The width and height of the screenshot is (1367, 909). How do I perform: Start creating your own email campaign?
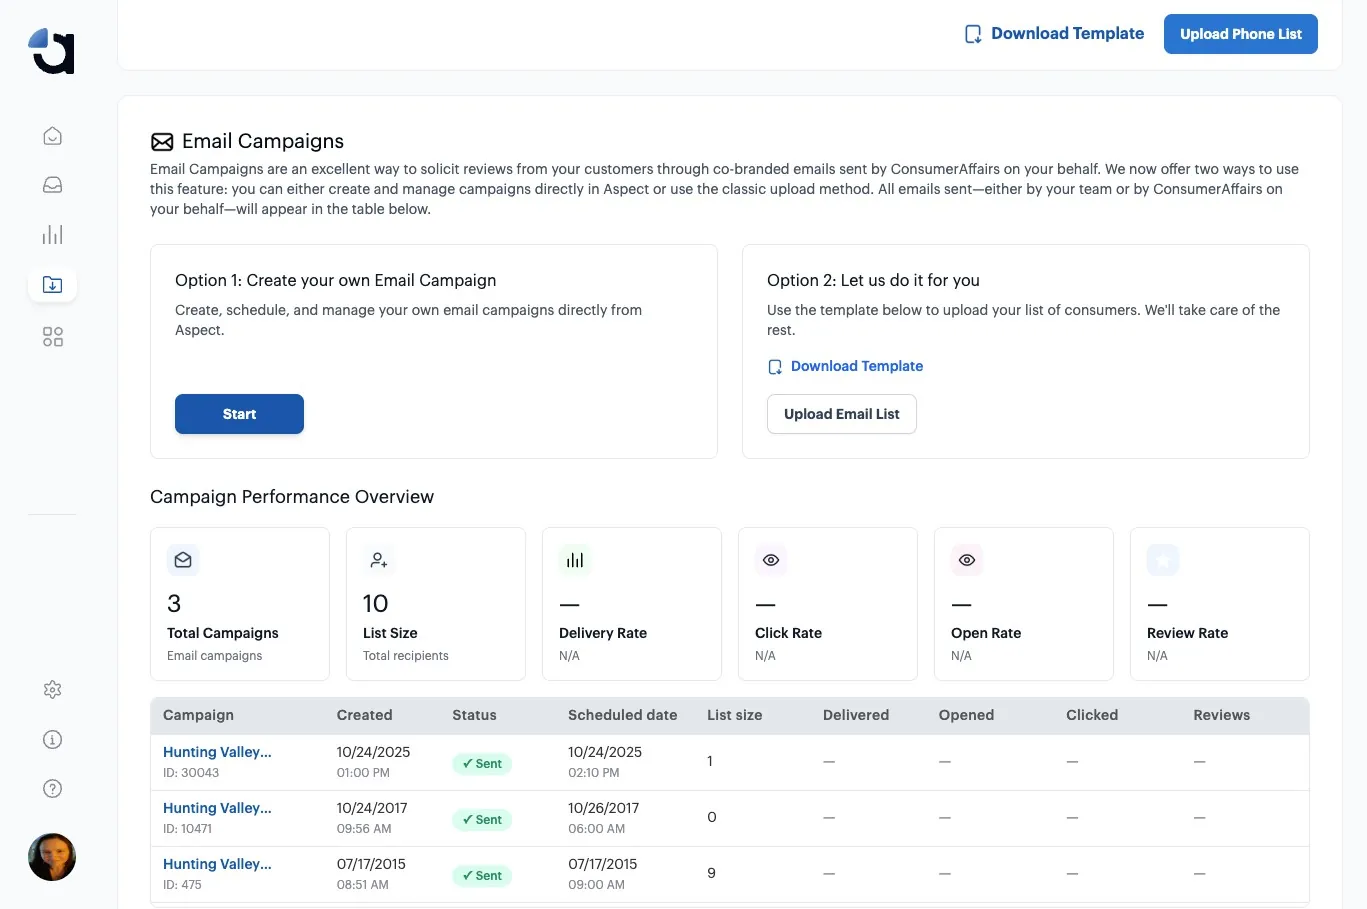[x=239, y=414]
